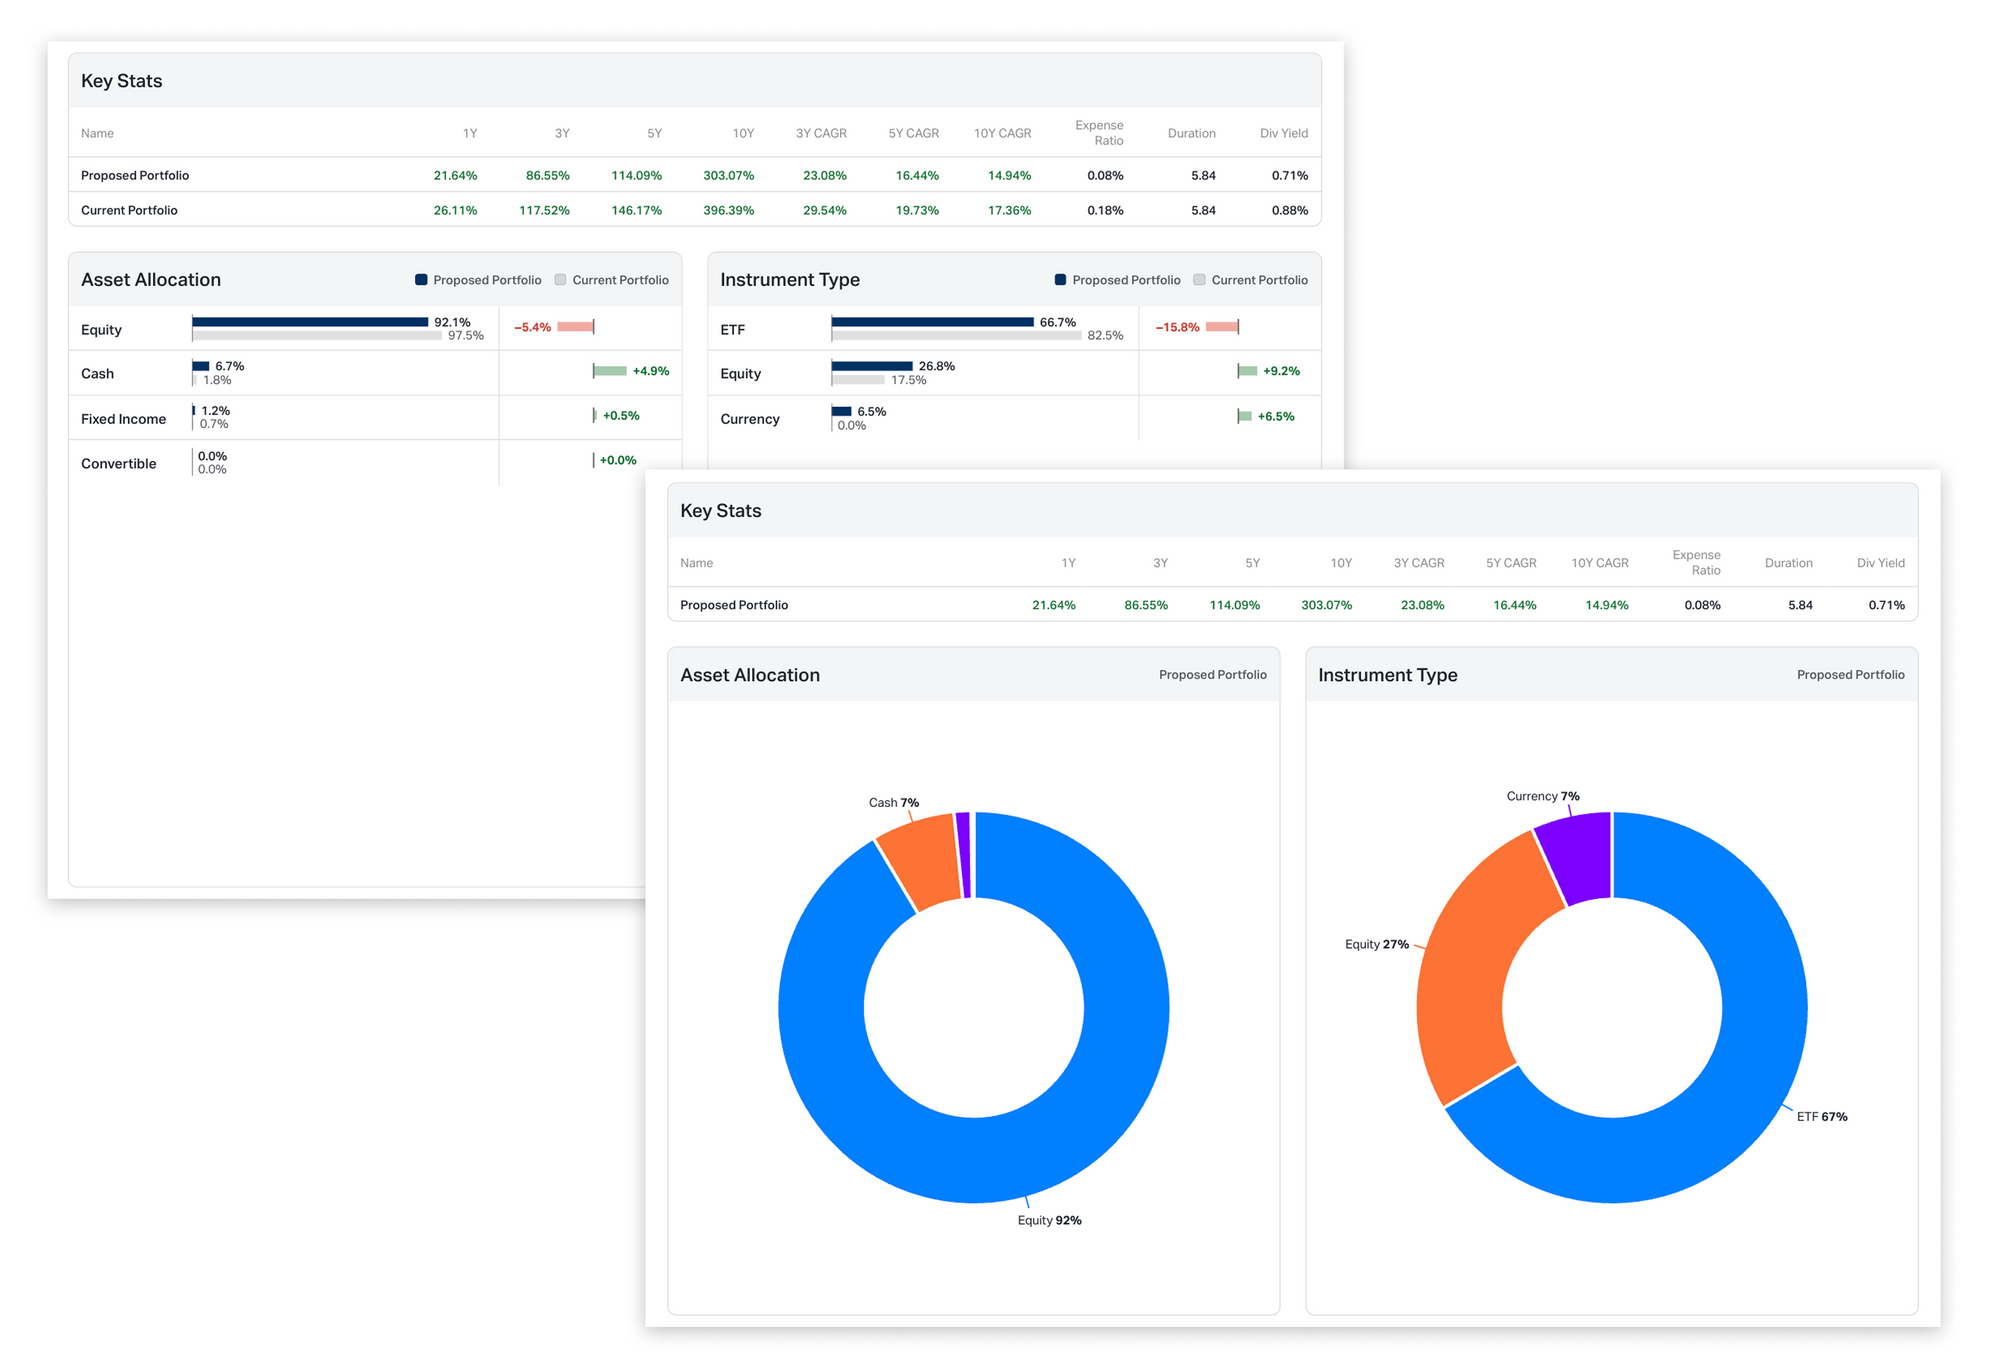
Task: Select Proposed Portfolio row in top table
Action: 135,175
